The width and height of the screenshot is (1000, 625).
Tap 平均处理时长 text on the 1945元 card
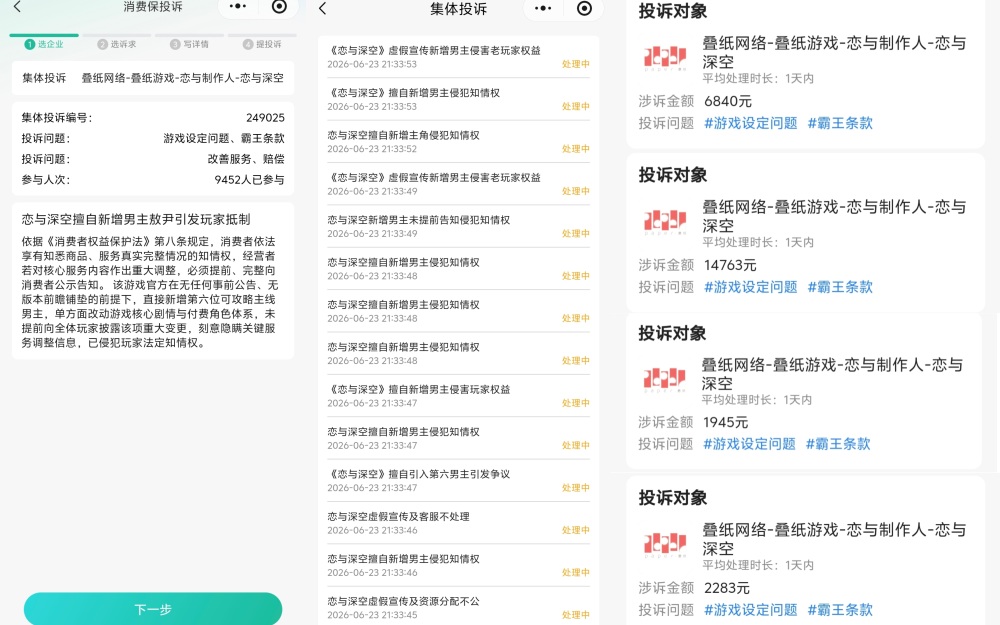756,400
